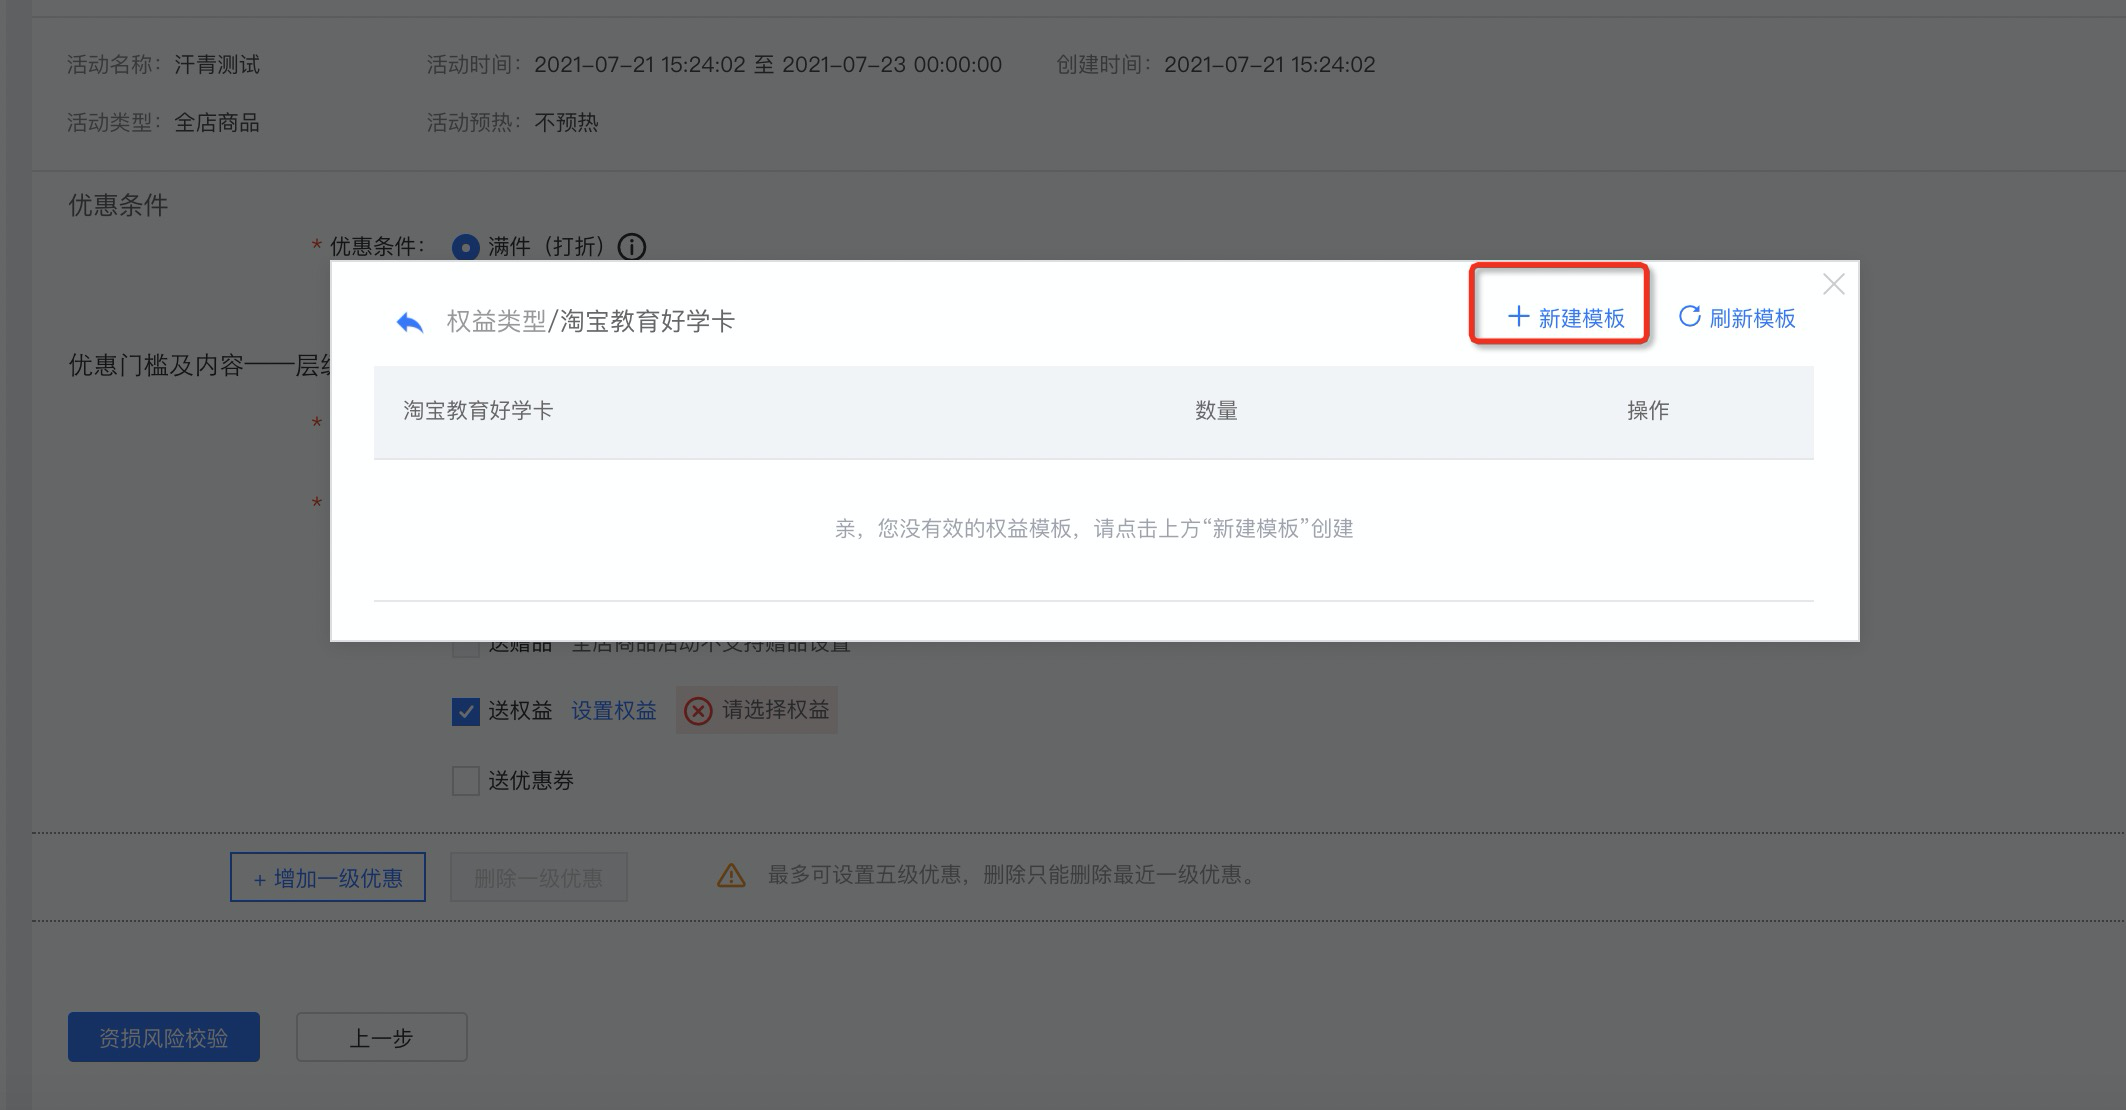Image resolution: width=2126 pixels, height=1110 pixels.
Task: Click the info icon next to 满件（打折）
Action: tap(632, 247)
